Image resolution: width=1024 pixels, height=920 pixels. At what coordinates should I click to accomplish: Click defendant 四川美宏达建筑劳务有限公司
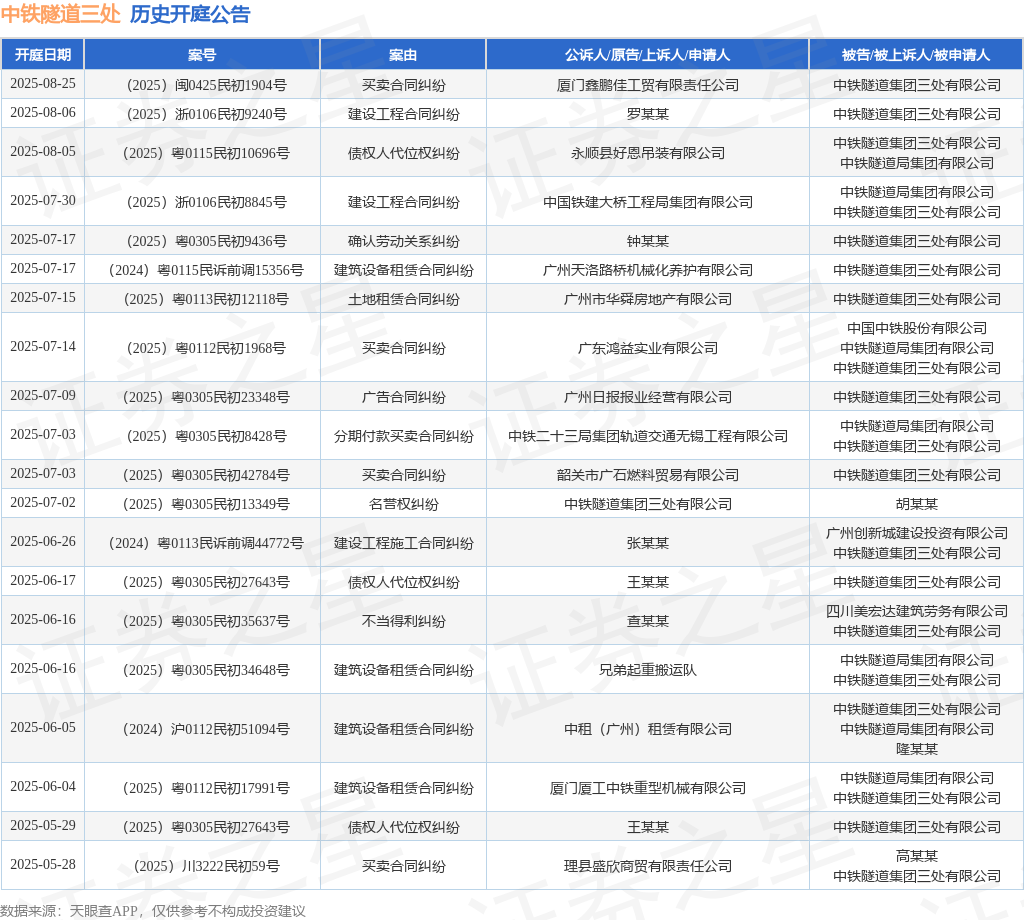pyautogui.click(x=917, y=611)
